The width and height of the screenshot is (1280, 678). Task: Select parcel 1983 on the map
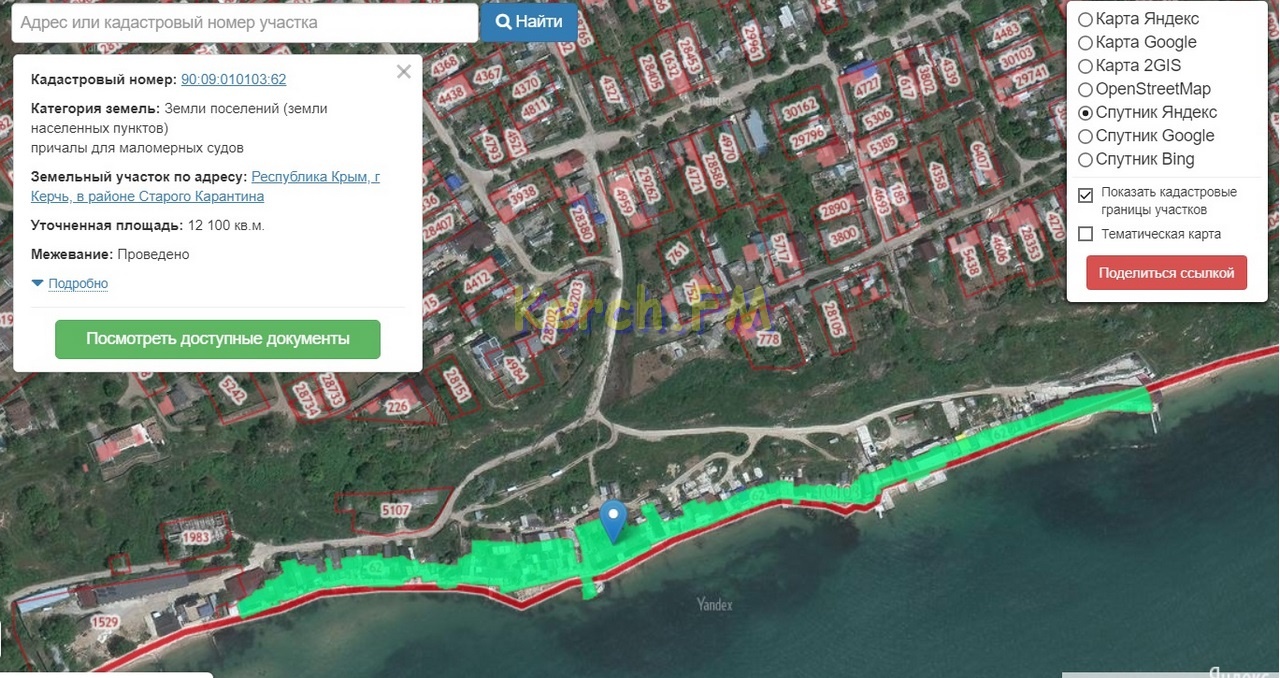196,539
